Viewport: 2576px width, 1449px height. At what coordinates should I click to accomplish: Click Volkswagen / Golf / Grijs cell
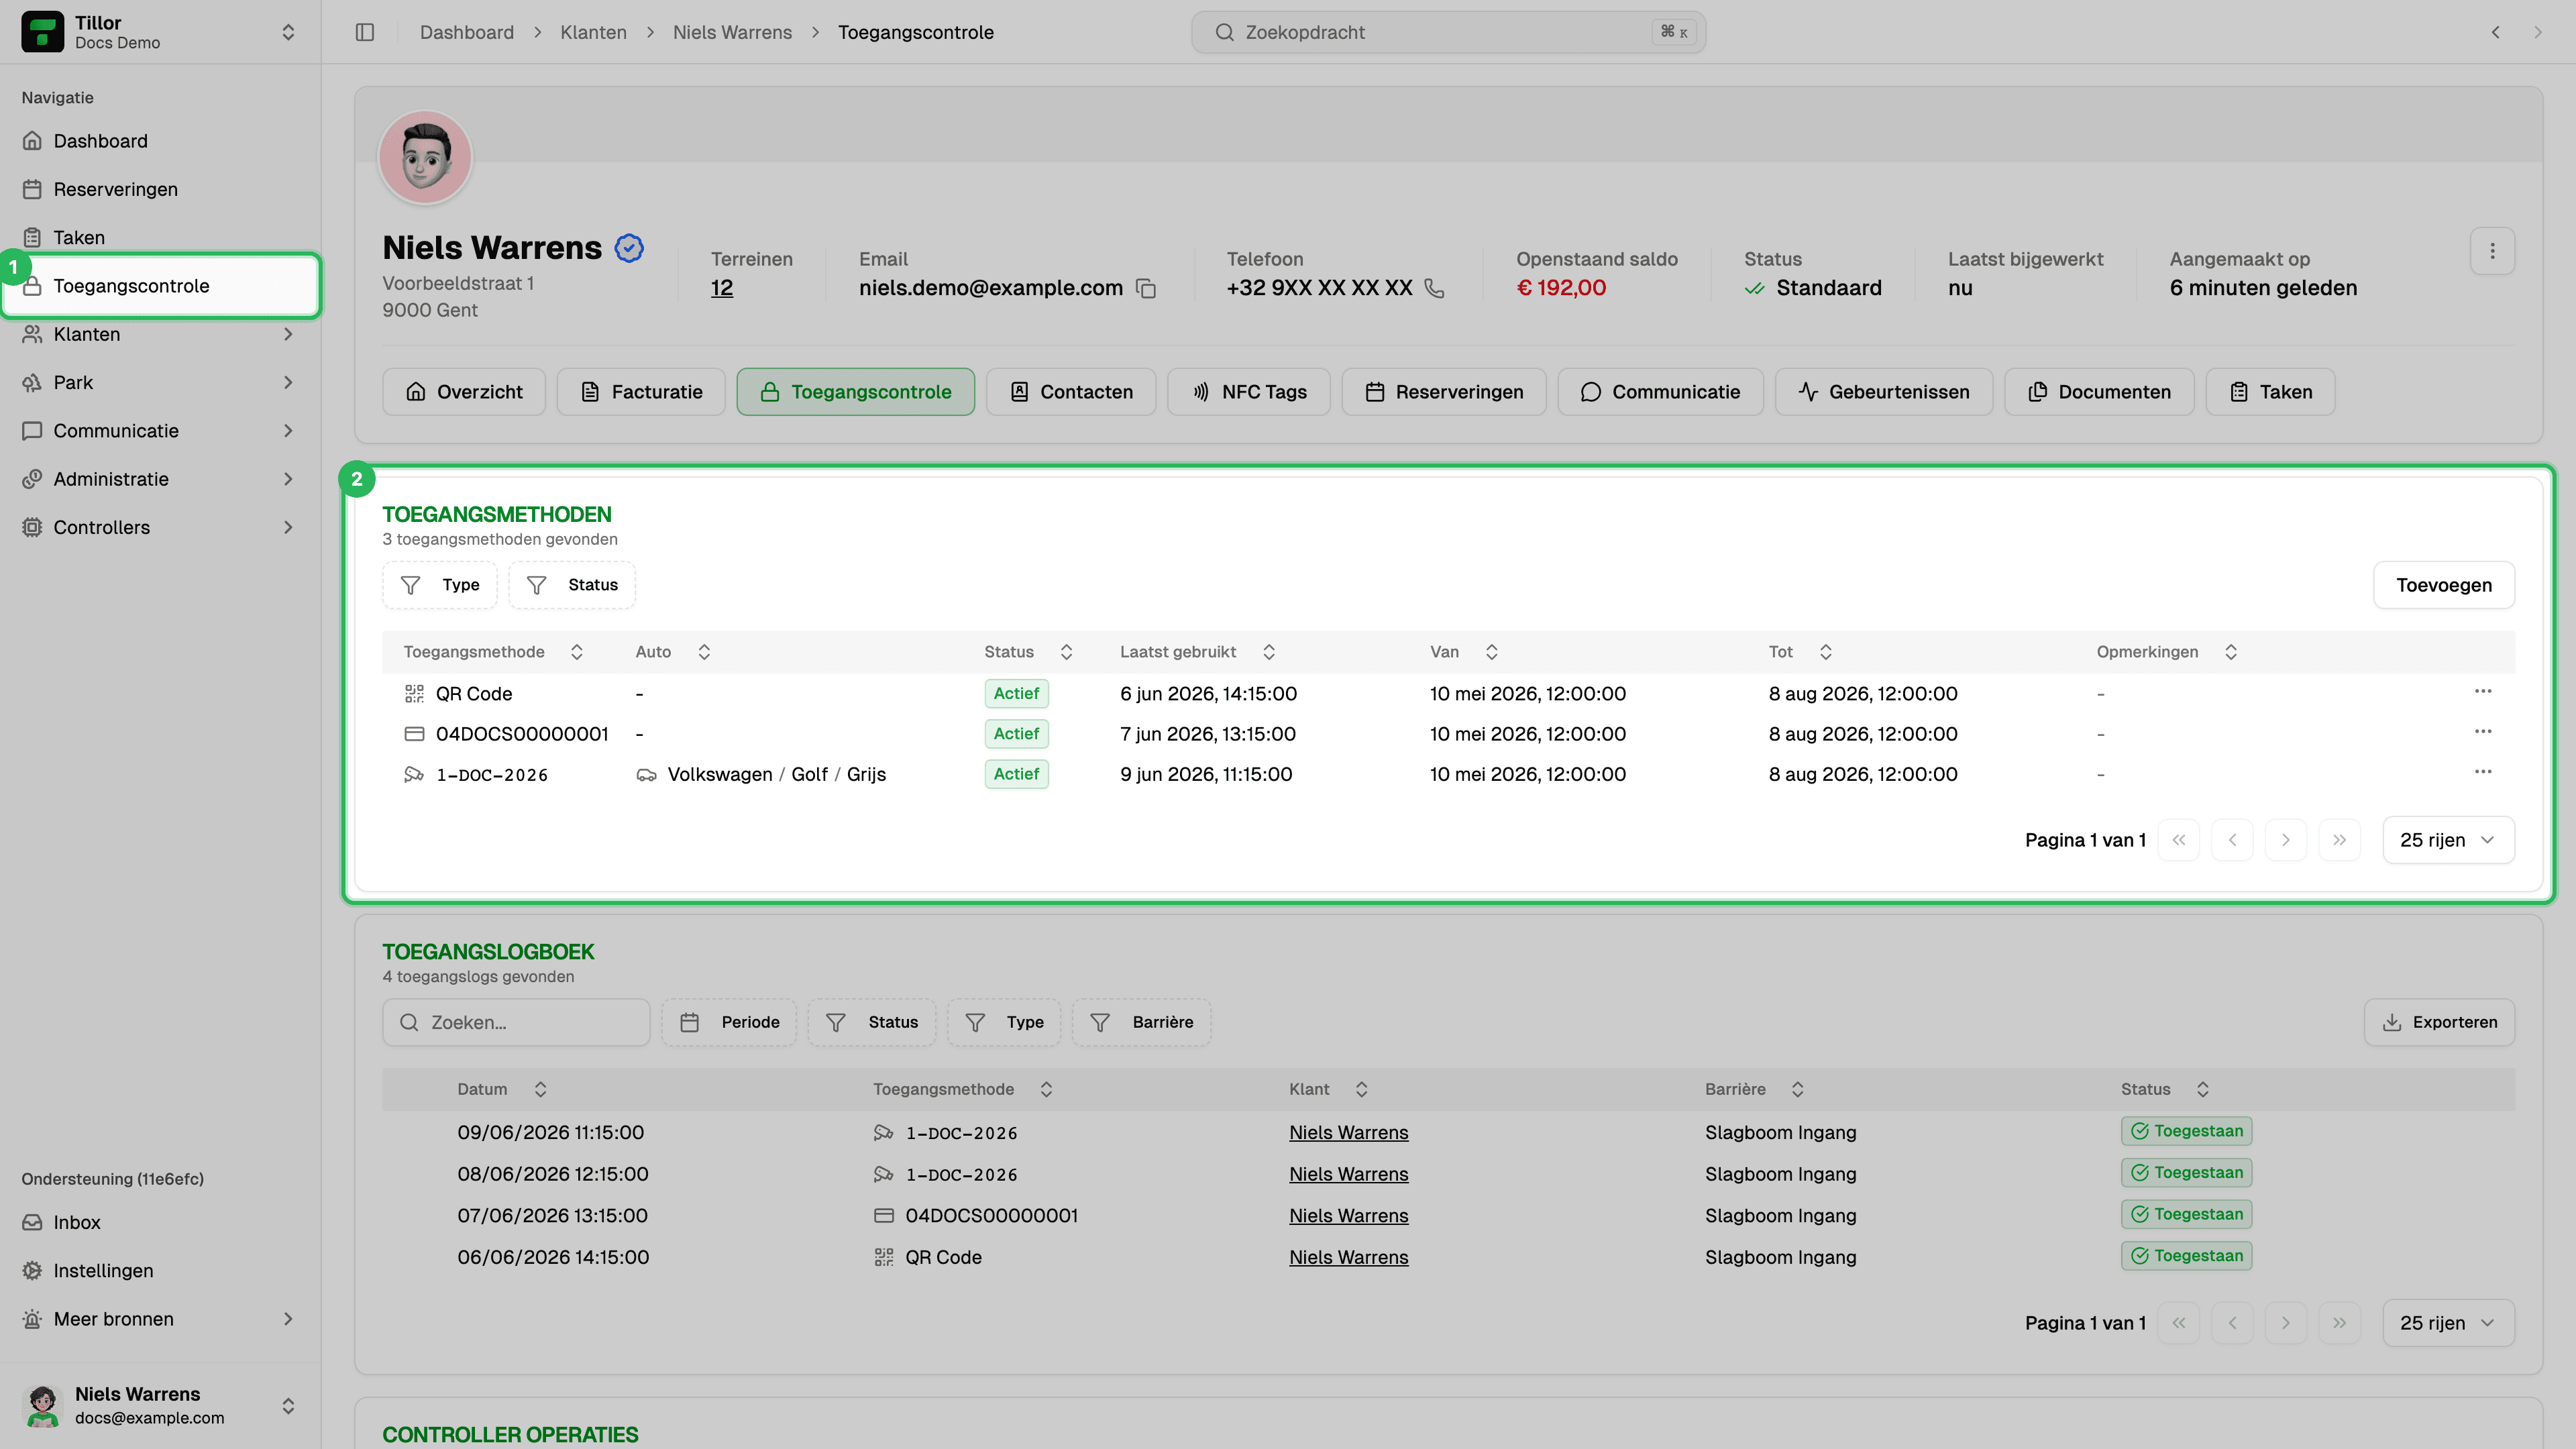click(x=761, y=774)
